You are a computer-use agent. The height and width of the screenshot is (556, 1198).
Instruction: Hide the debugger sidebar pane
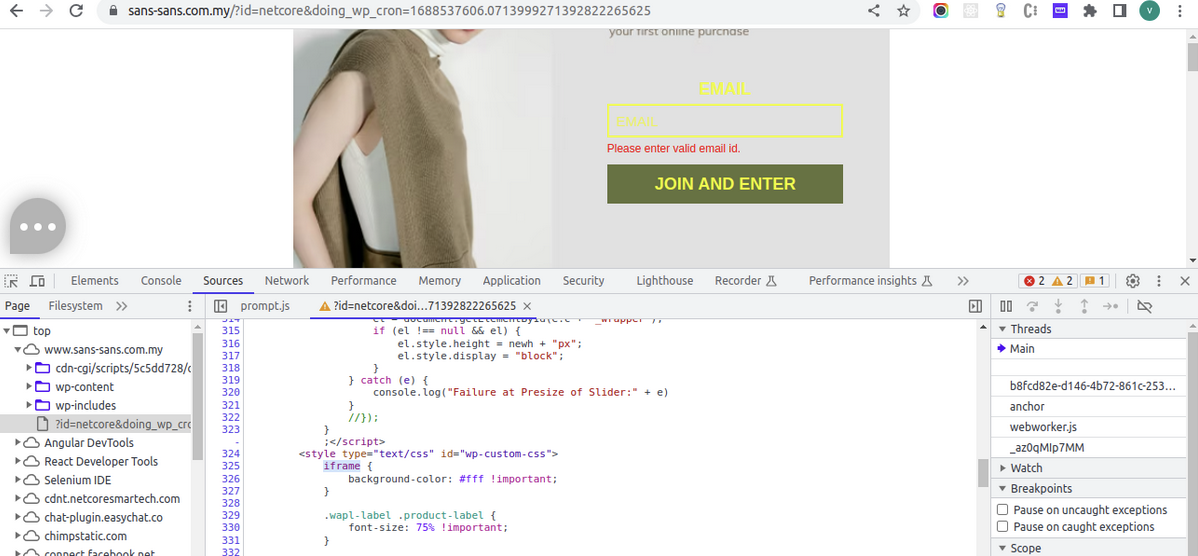point(975,306)
